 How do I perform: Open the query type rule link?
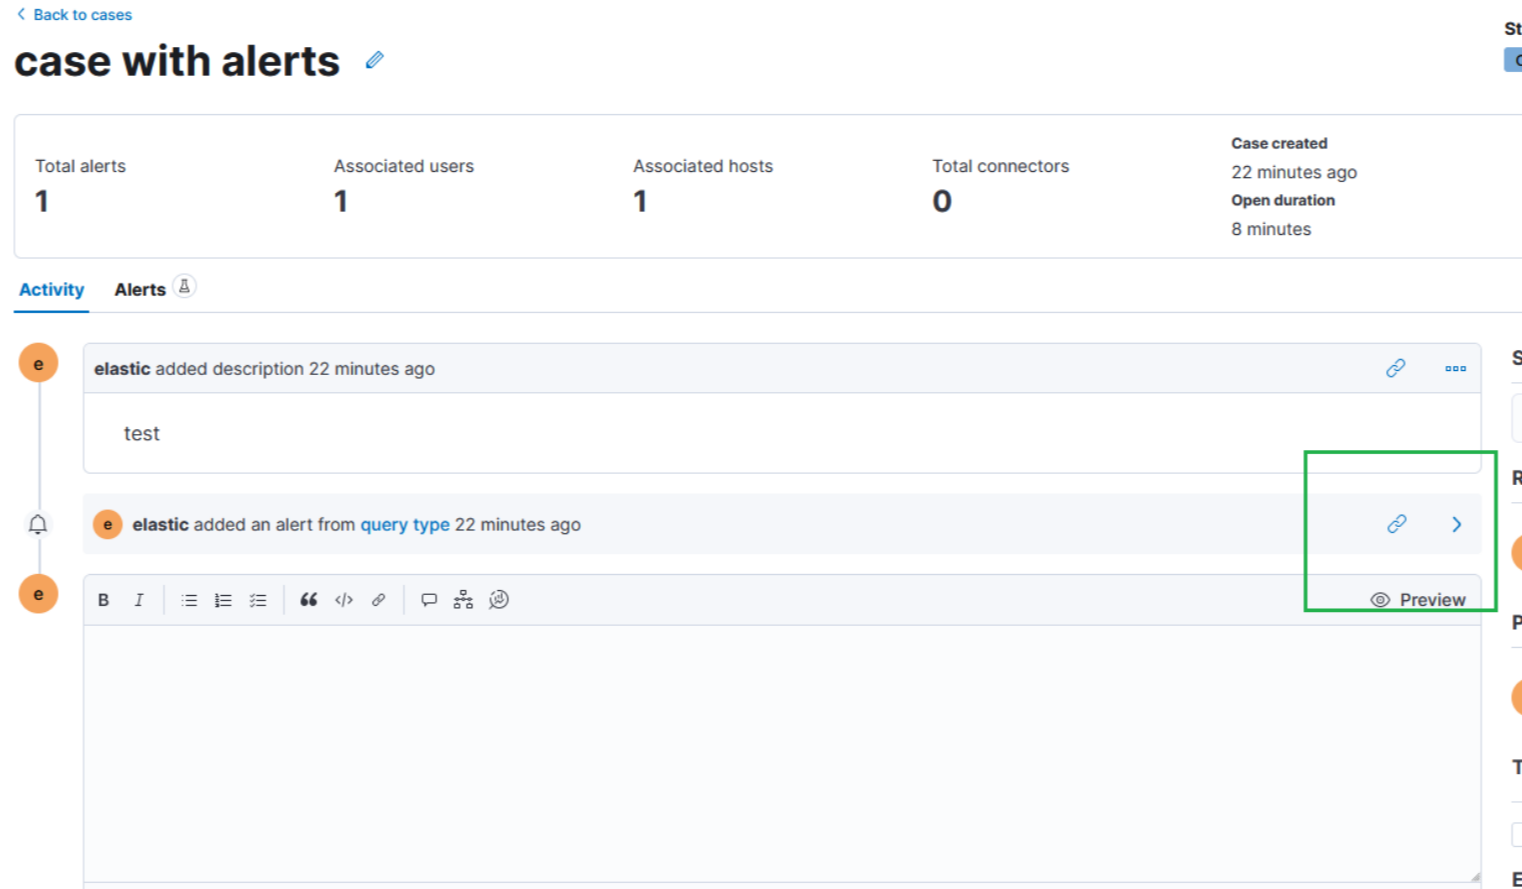[x=405, y=525]
